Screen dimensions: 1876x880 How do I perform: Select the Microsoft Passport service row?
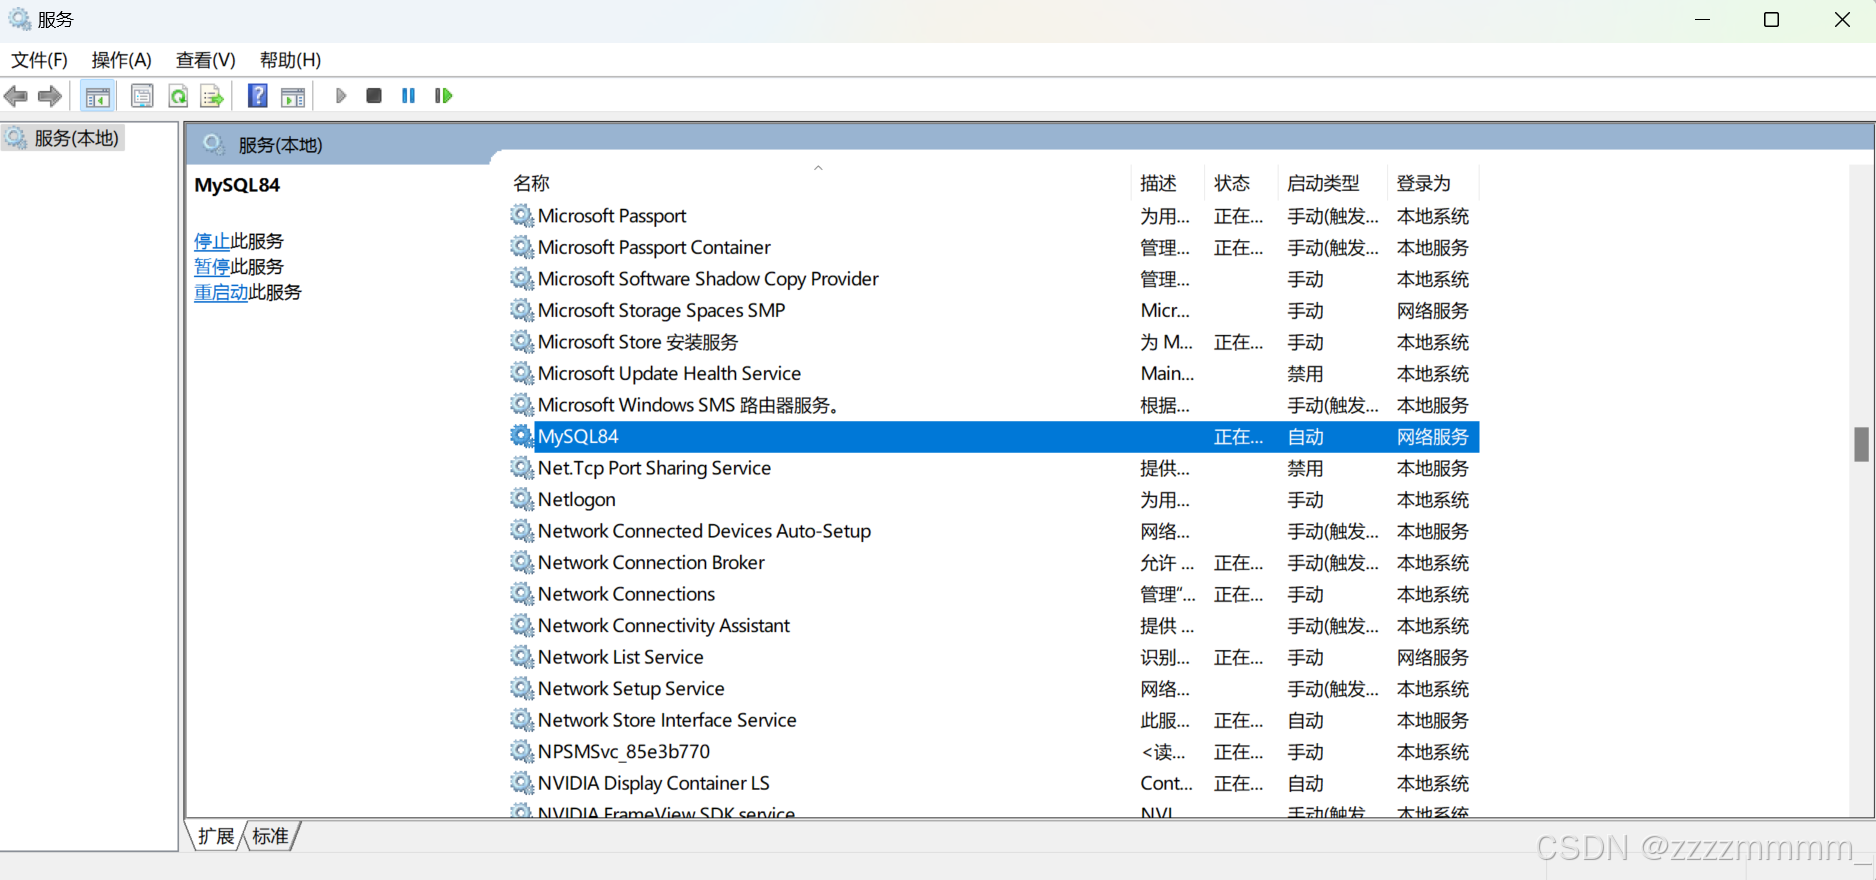pyautogui.click(x=994, y=216)
